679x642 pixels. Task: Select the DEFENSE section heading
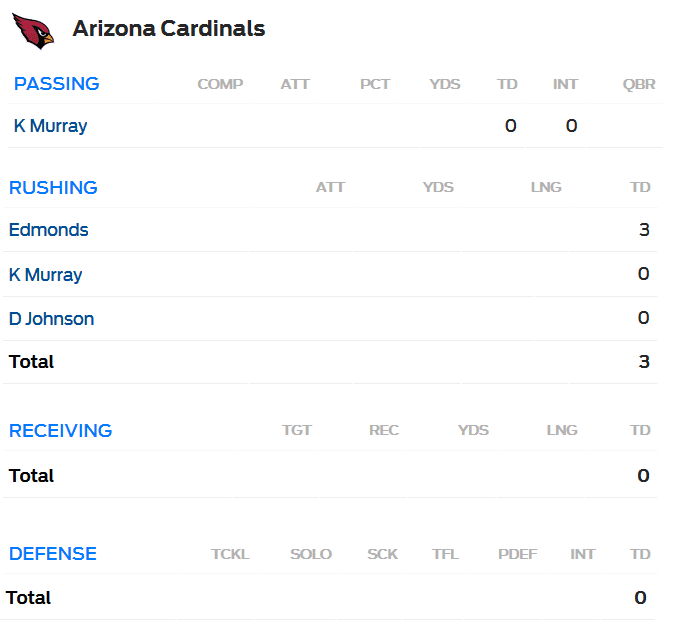point(53,554)
